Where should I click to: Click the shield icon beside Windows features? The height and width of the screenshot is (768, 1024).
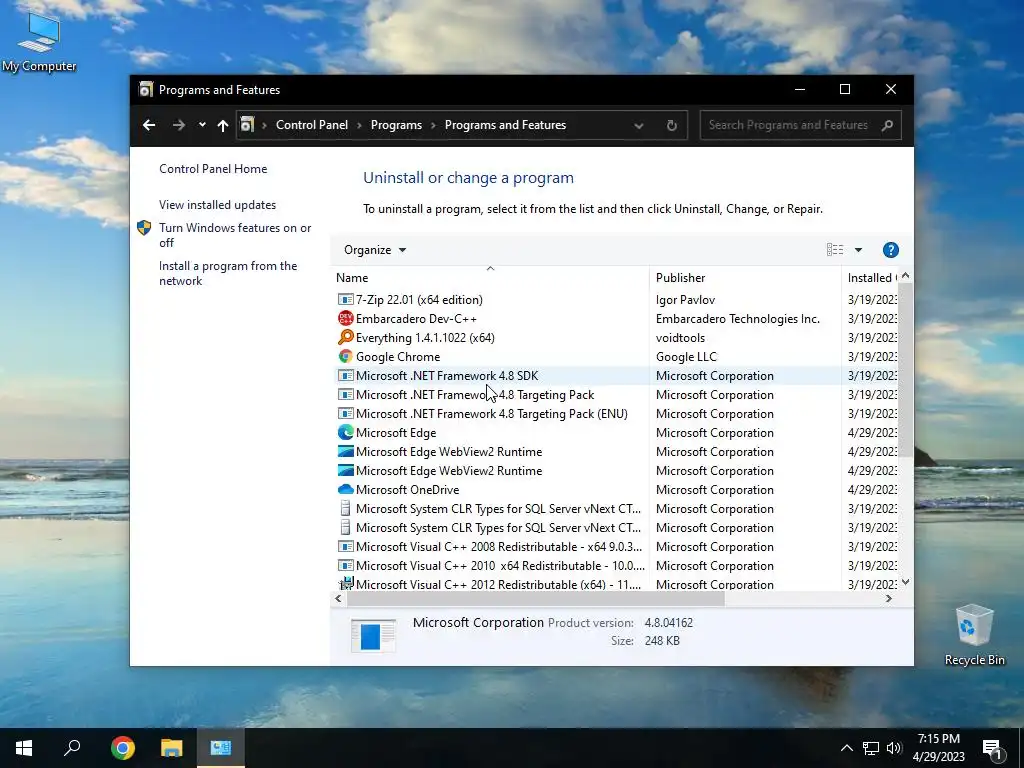(144, 228)
